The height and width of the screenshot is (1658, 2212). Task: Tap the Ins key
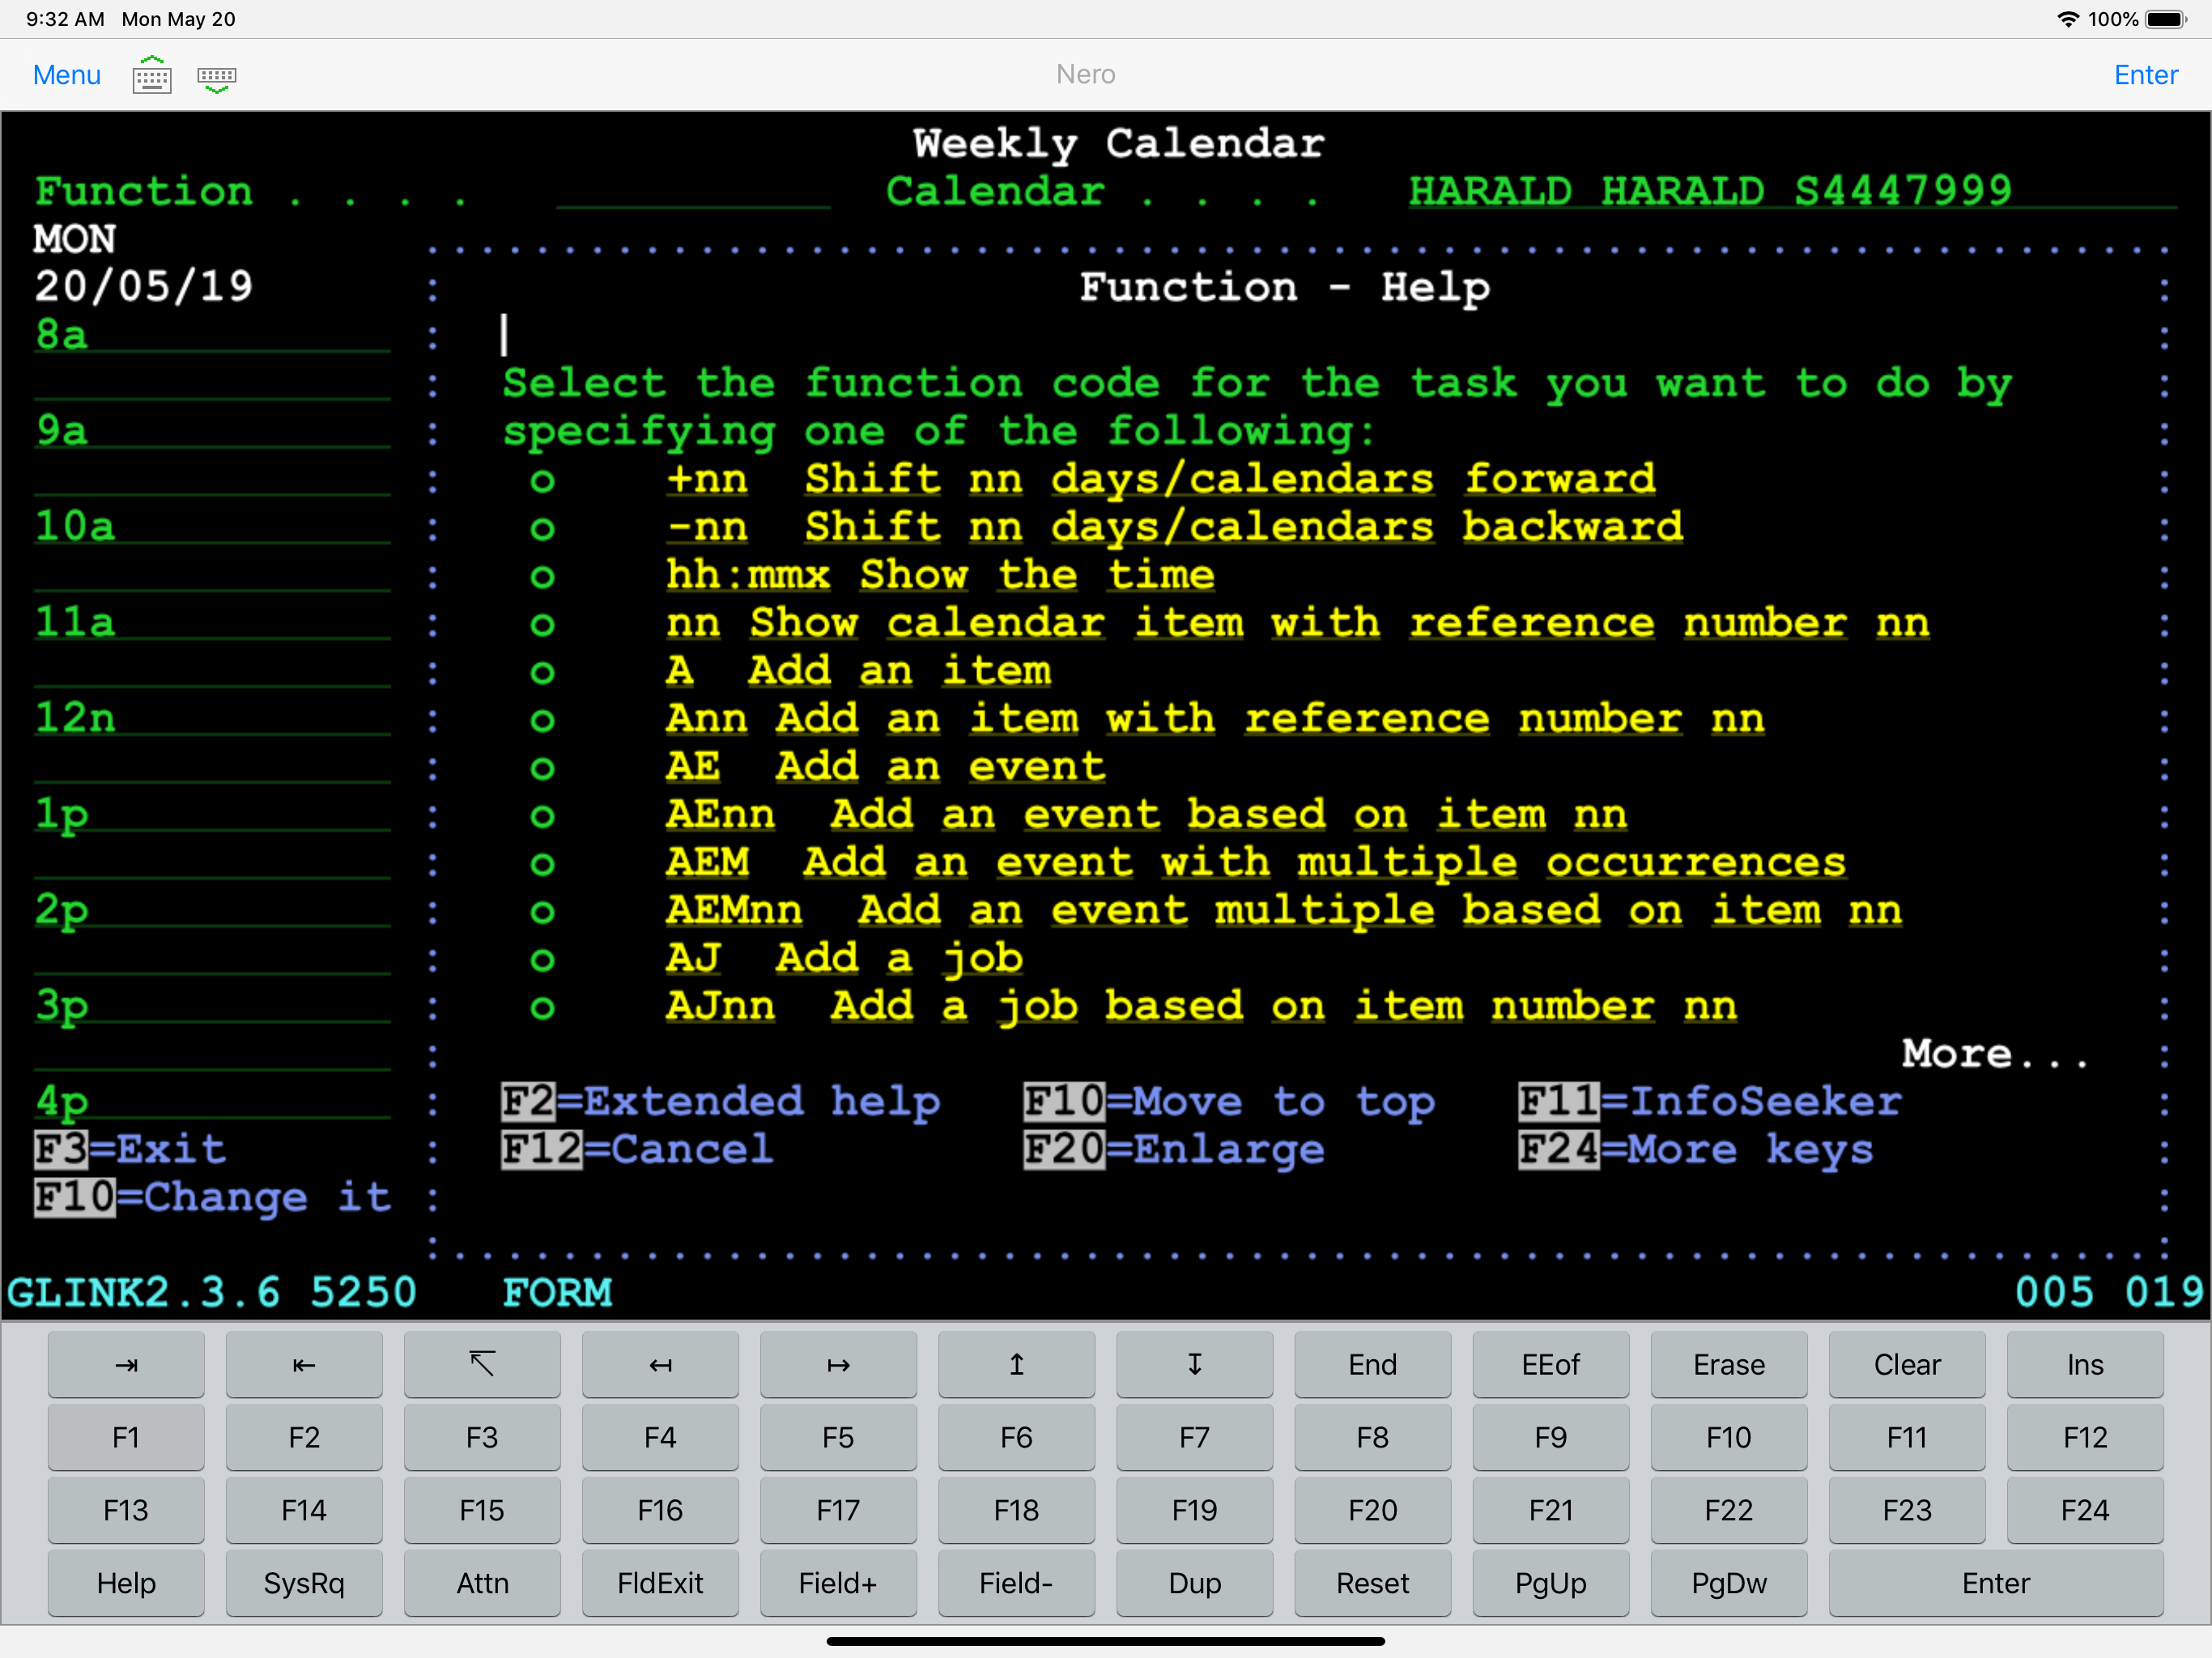[x=2084, y=1364]
